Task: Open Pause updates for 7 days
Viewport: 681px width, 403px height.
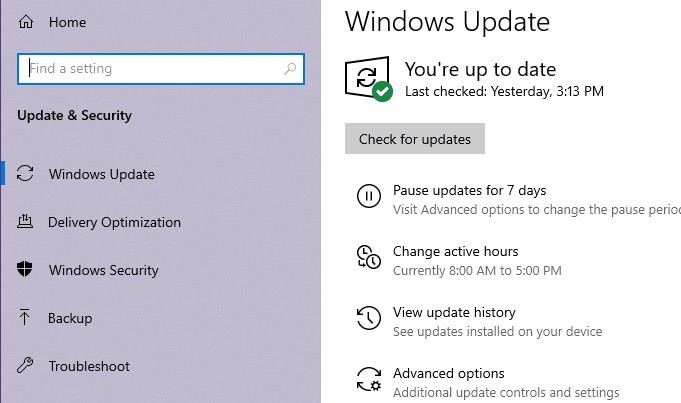Action: click(469, 190)
